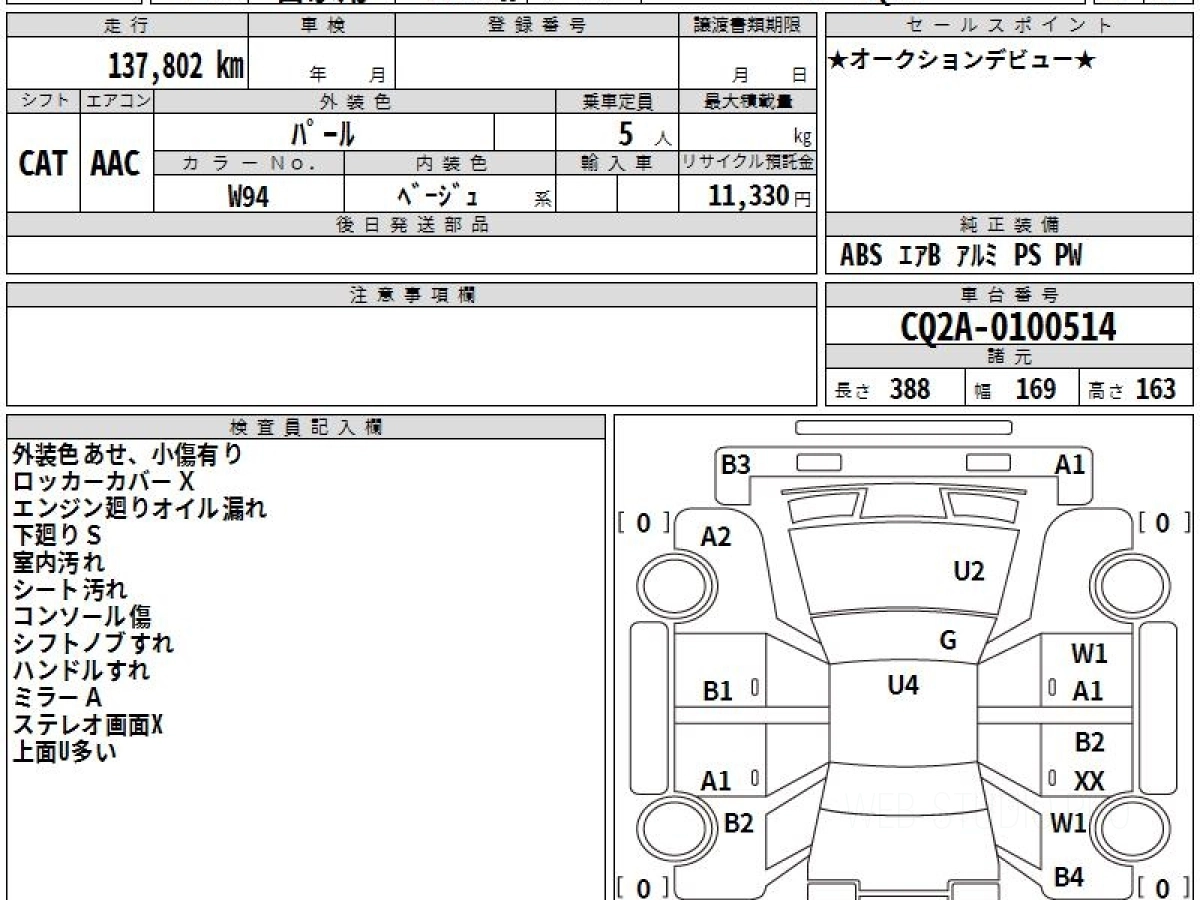Select the 上面U多い note
1200x900 pixels.
pos(65,751)
